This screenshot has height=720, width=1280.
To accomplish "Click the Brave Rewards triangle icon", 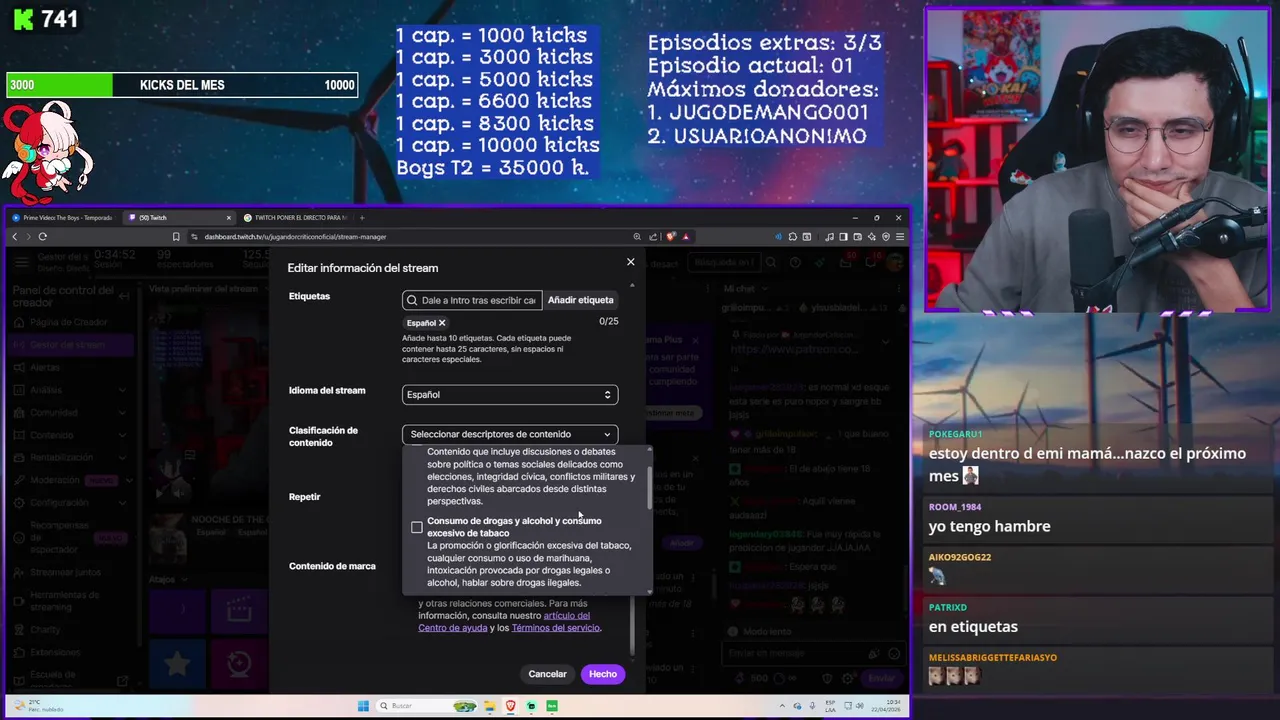I will 685,237.
